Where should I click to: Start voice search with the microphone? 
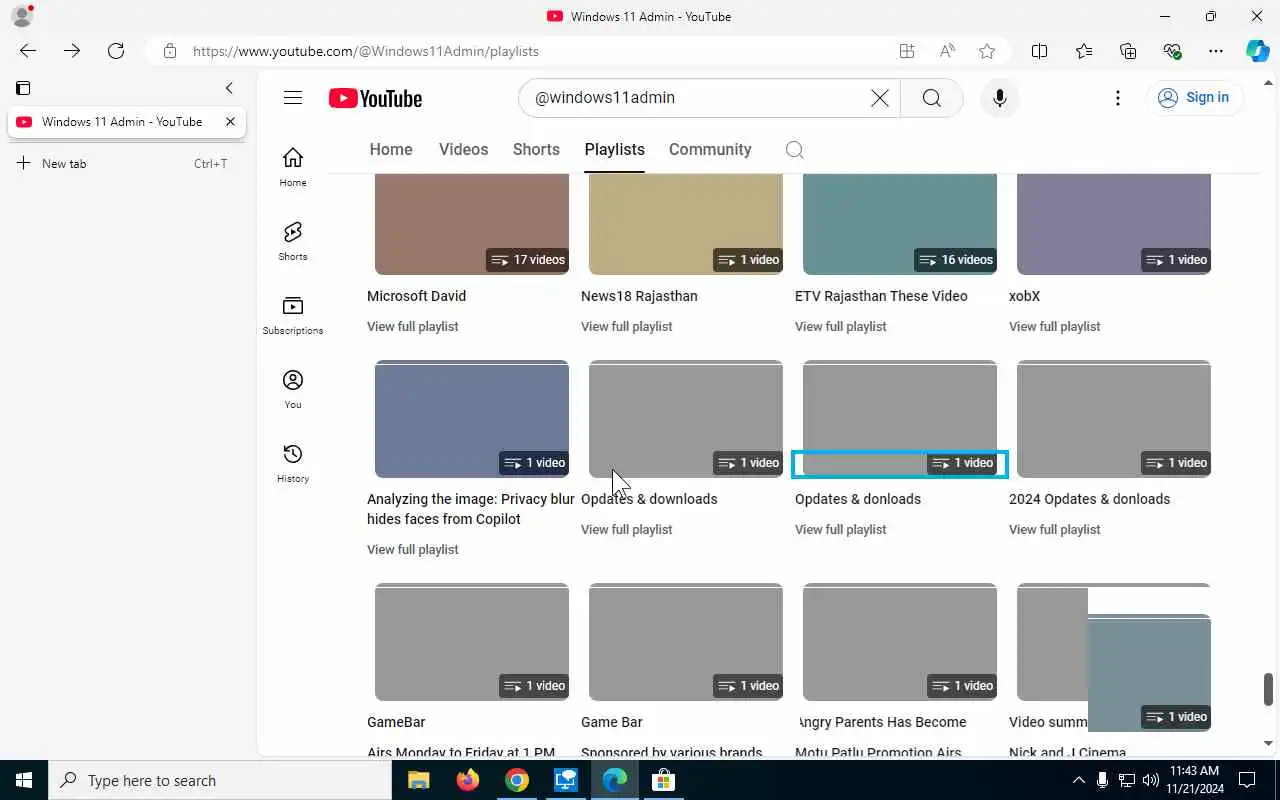click(x=999, y=98)
